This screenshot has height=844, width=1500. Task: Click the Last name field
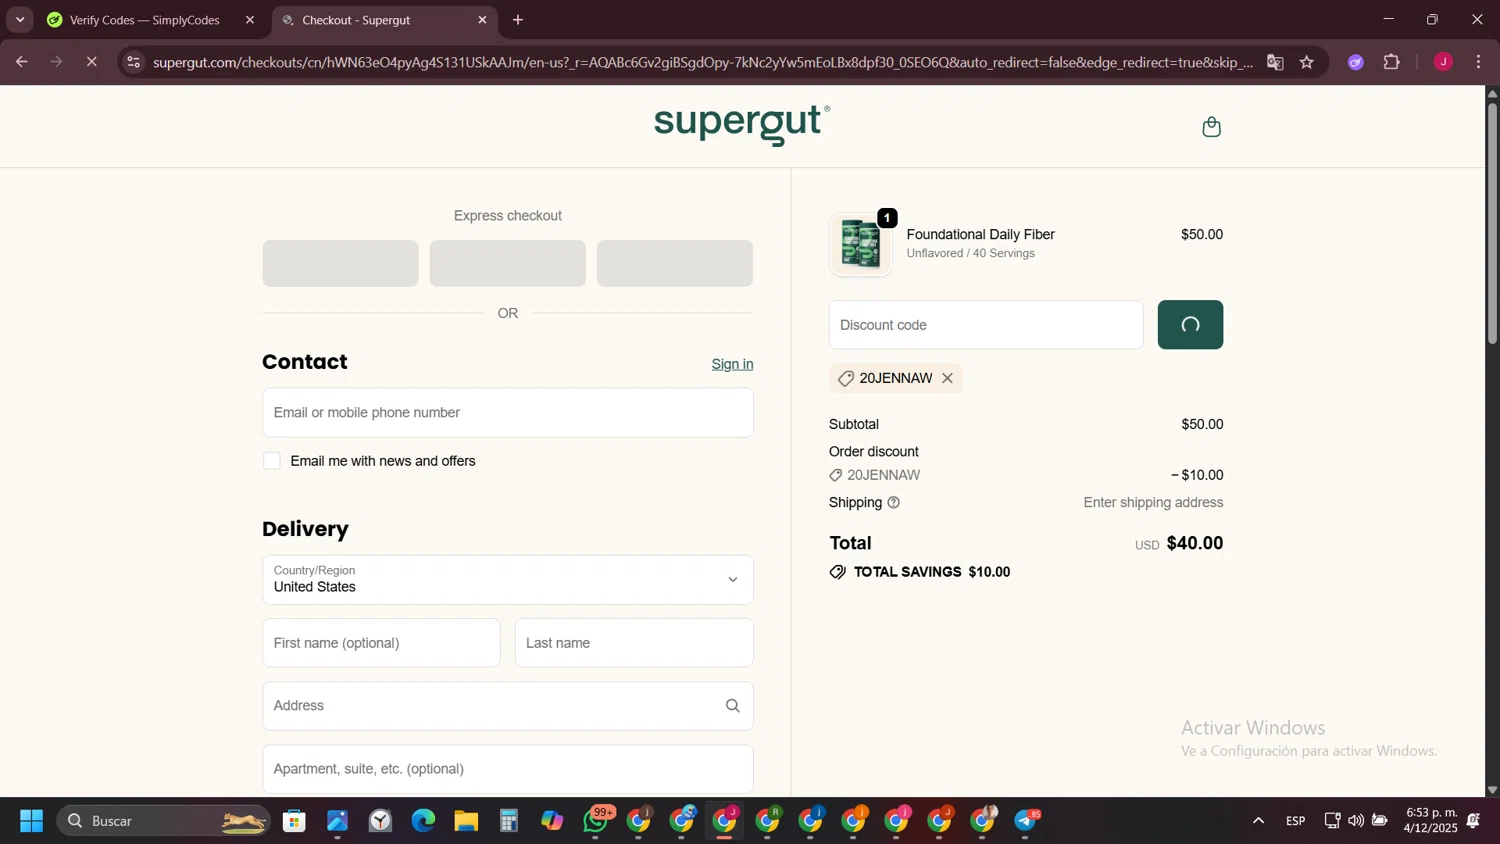coord(634,643)
